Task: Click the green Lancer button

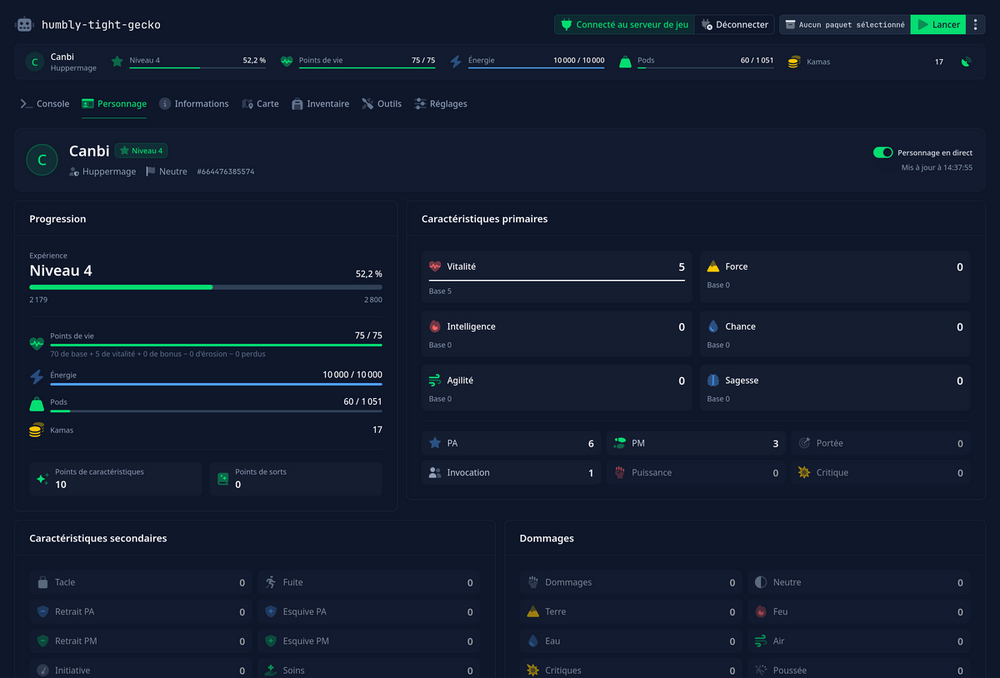Action: tap(938, 25)
